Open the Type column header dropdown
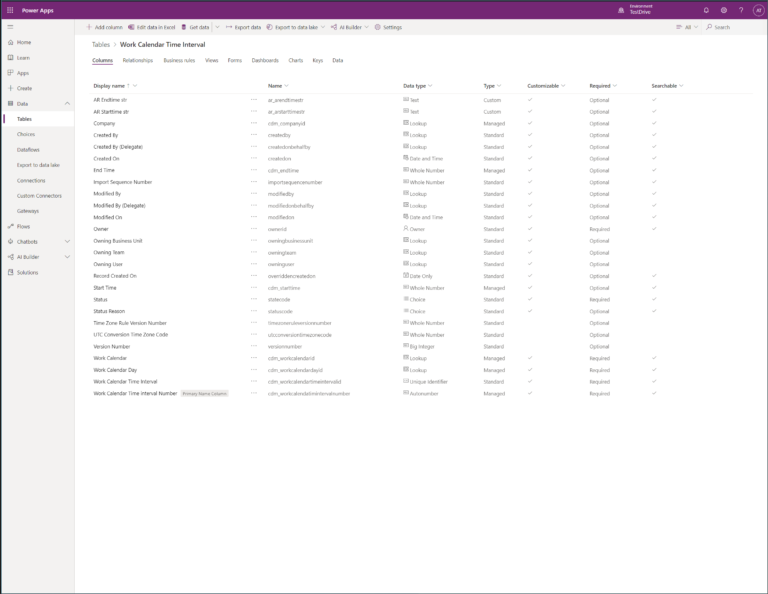768x594 pixels. coord(499,86)
